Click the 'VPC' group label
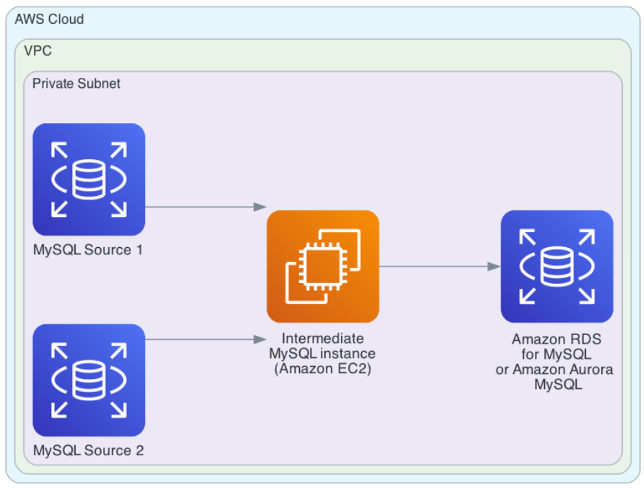This screenshot has height=488, width=644. (38, 51)
